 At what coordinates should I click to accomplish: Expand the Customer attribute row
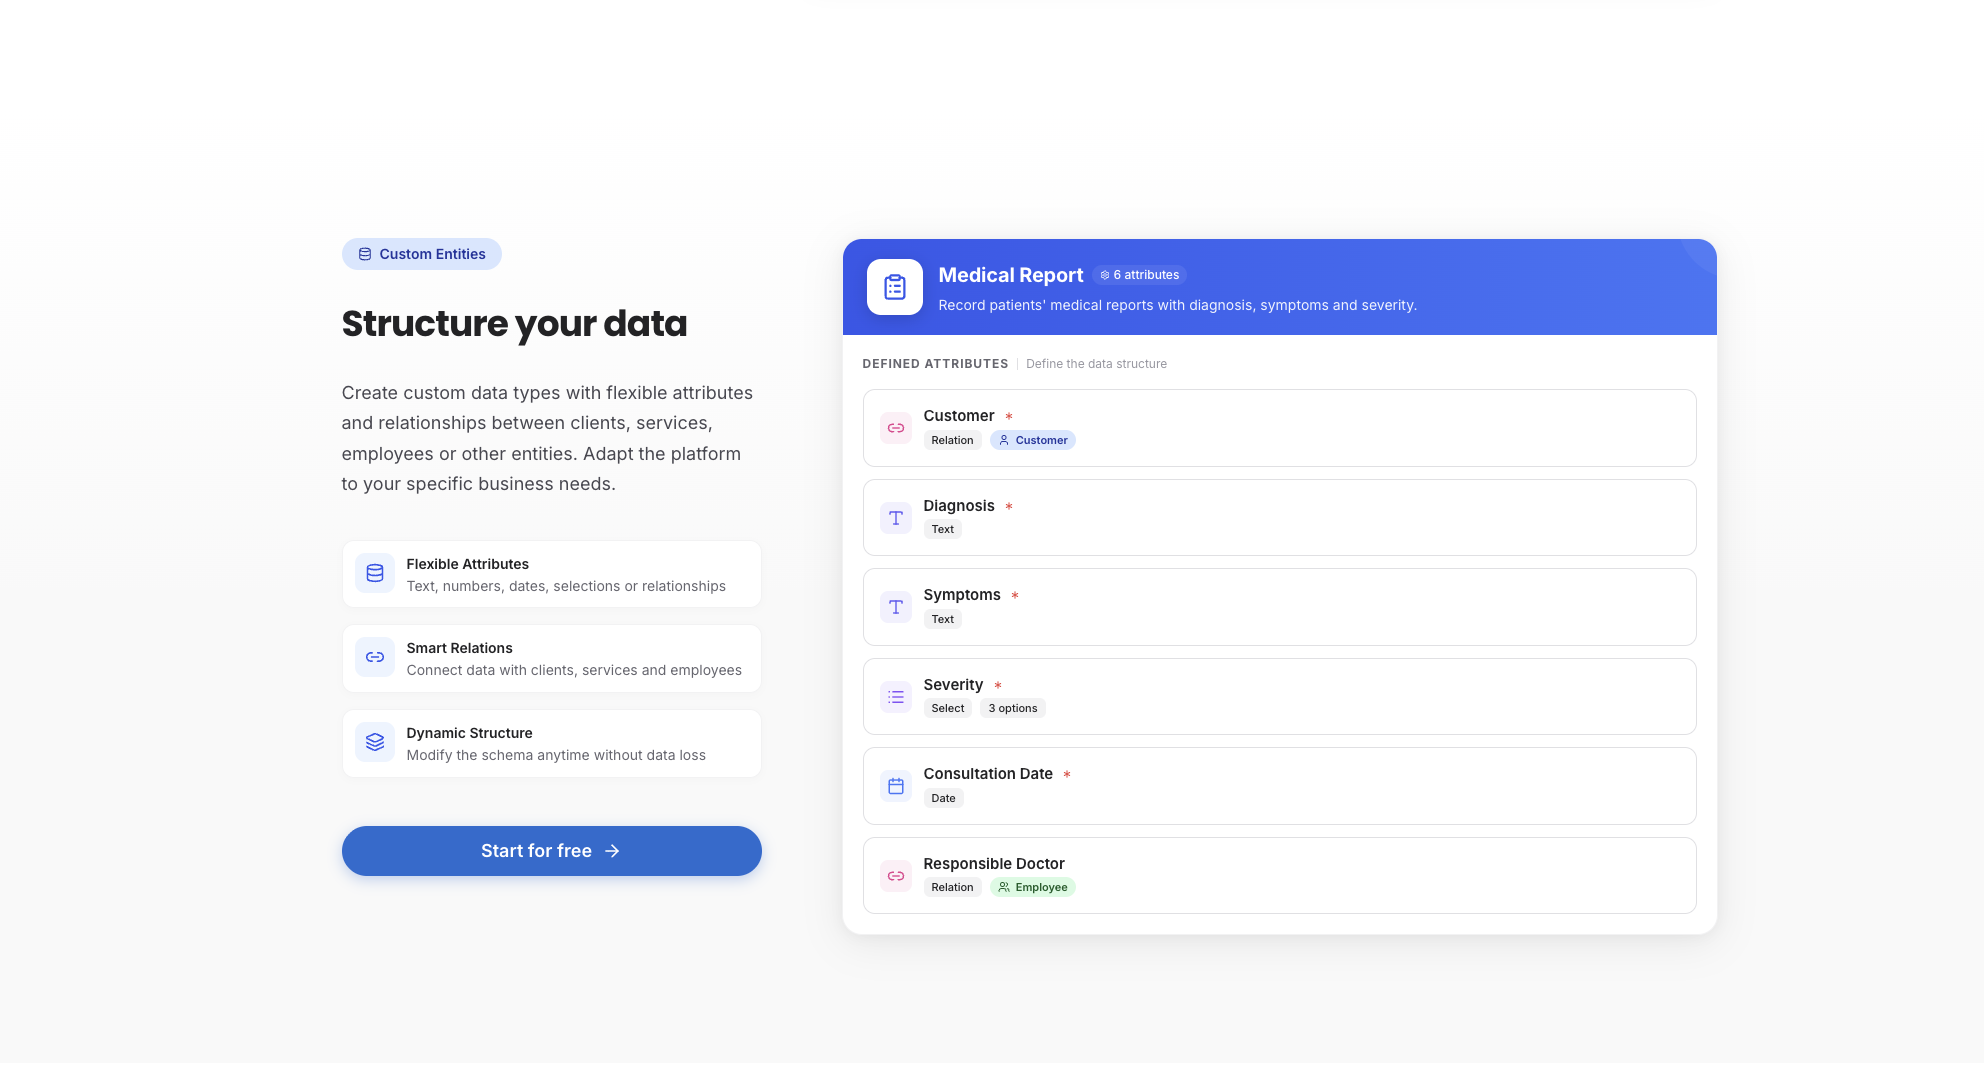coord(1279,428)
